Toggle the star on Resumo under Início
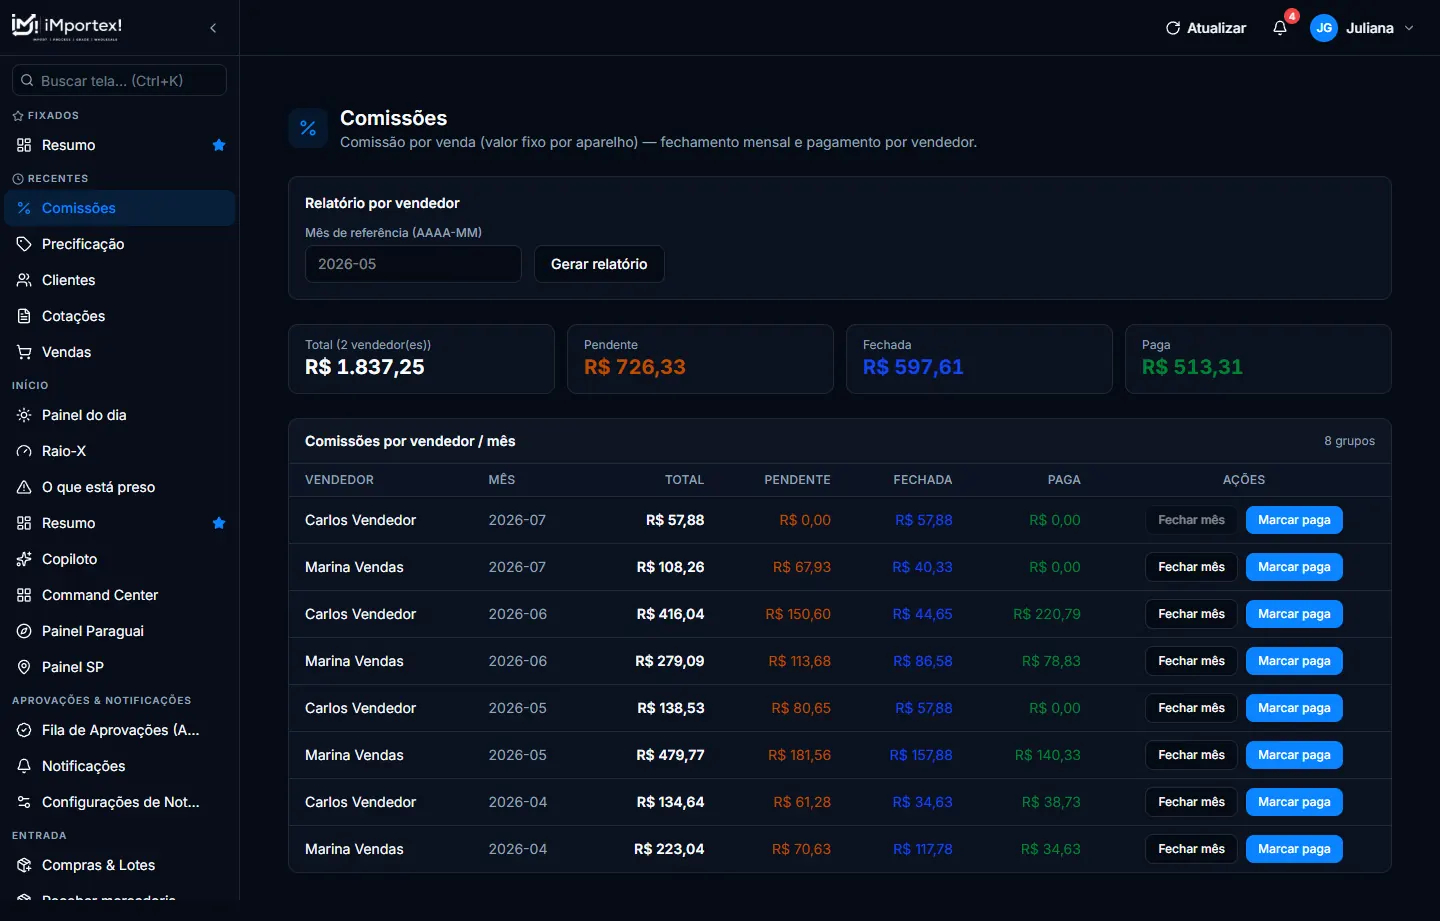Viewport: 1440px width, 921px height. (219, 523)
